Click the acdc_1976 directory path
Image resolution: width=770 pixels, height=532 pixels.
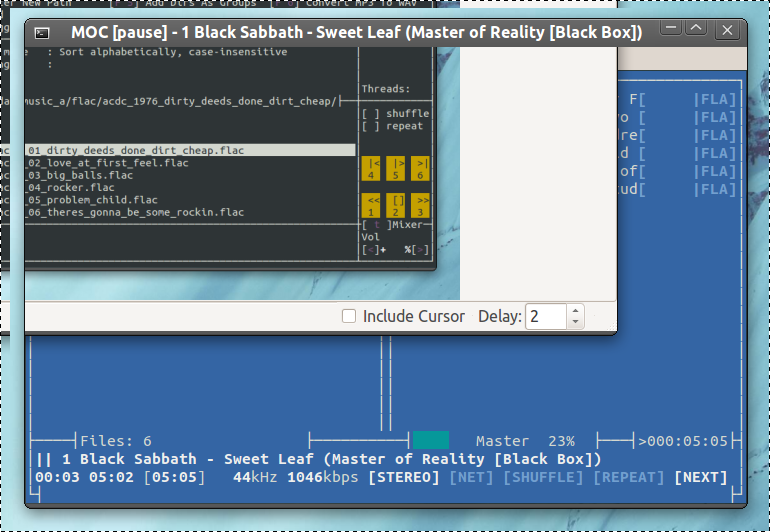181,101
